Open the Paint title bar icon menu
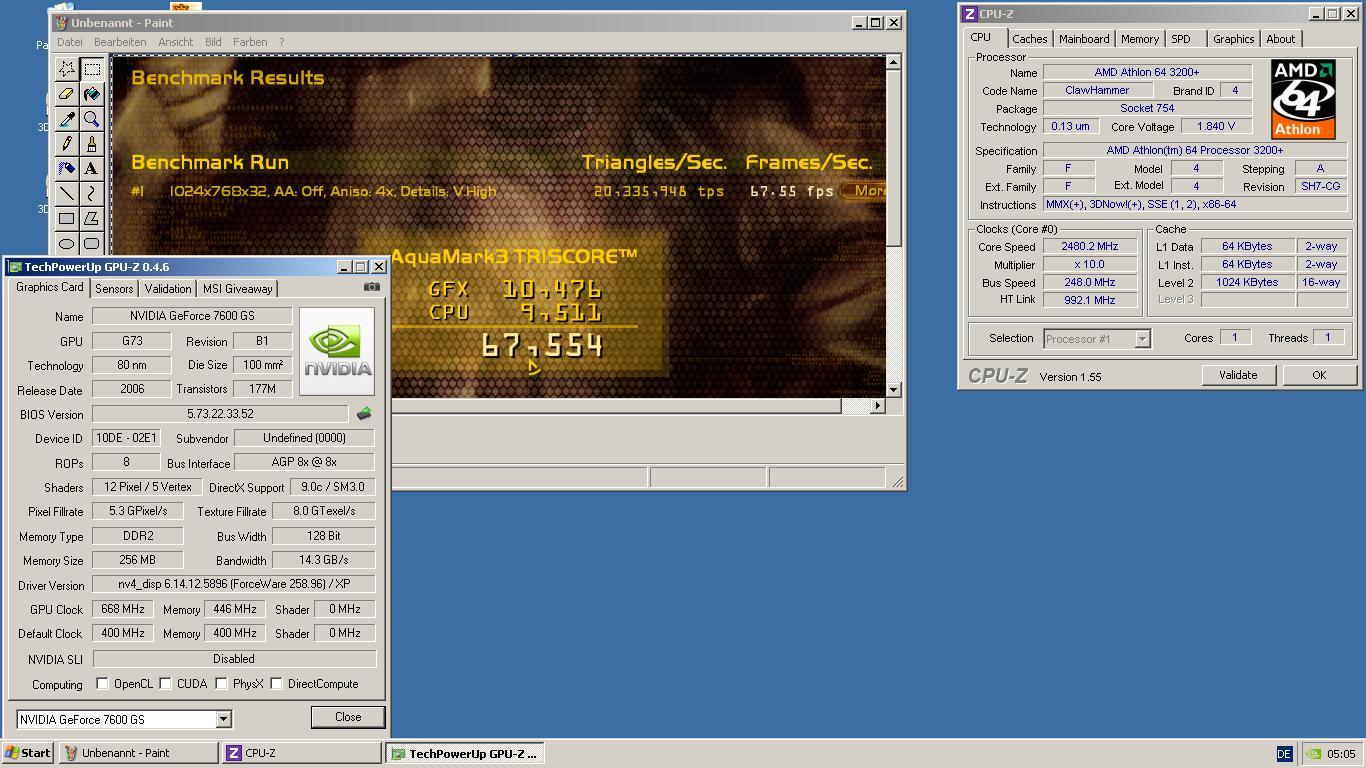 coord(61,22)
